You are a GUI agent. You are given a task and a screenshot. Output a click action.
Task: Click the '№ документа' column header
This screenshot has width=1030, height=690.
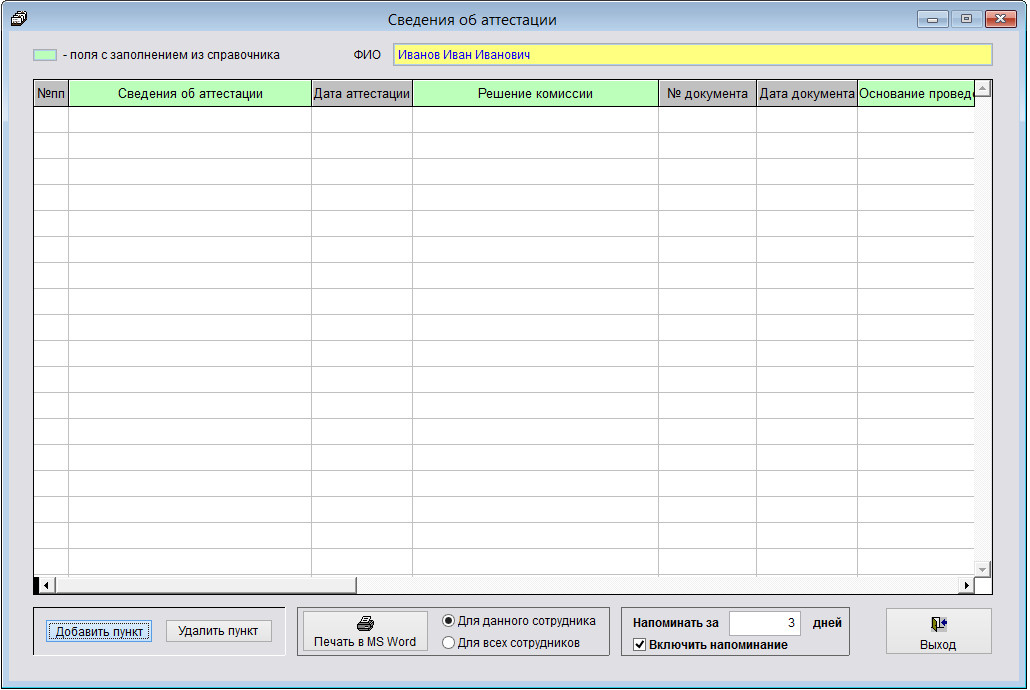pyautogui.click(x=707, y=94)
